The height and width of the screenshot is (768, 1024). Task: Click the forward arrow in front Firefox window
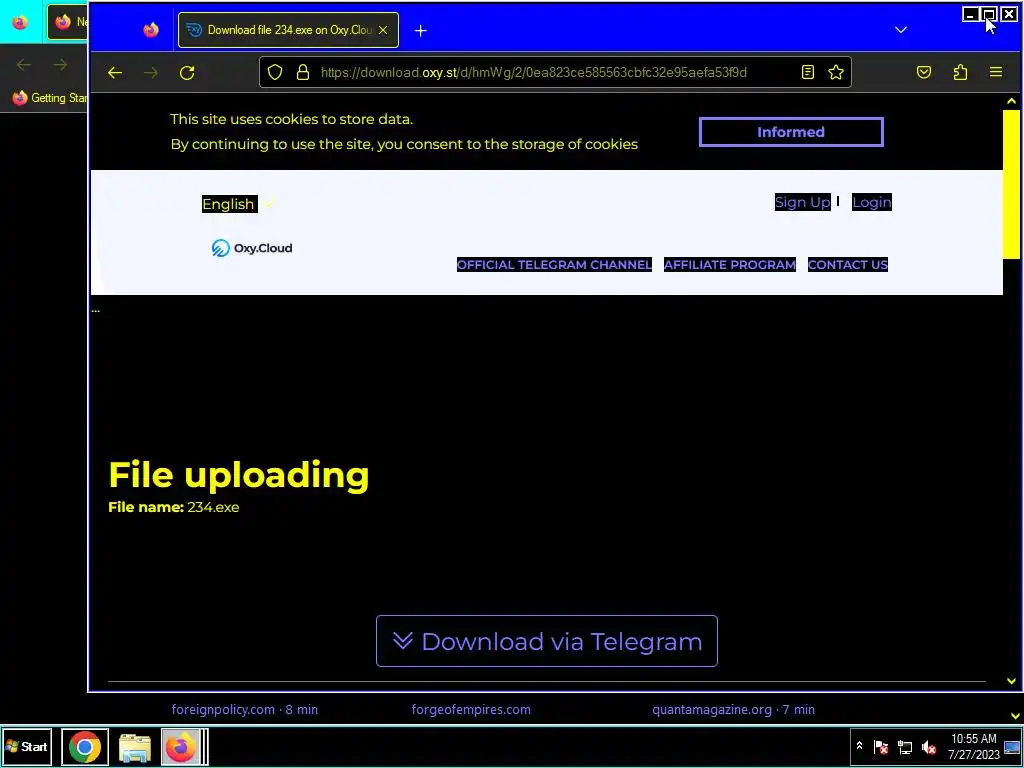point(151,72)
